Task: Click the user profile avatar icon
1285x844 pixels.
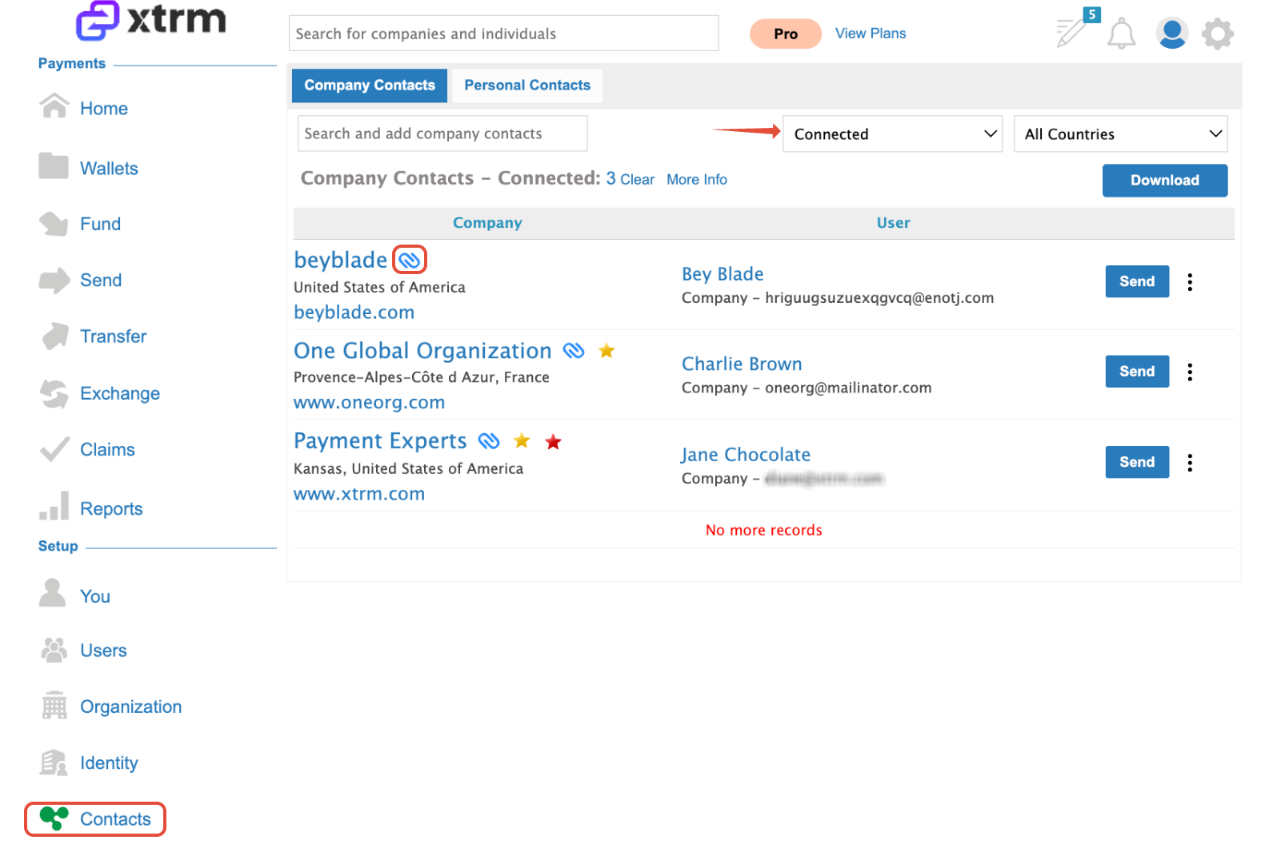Action: [x=1171, y=33]
